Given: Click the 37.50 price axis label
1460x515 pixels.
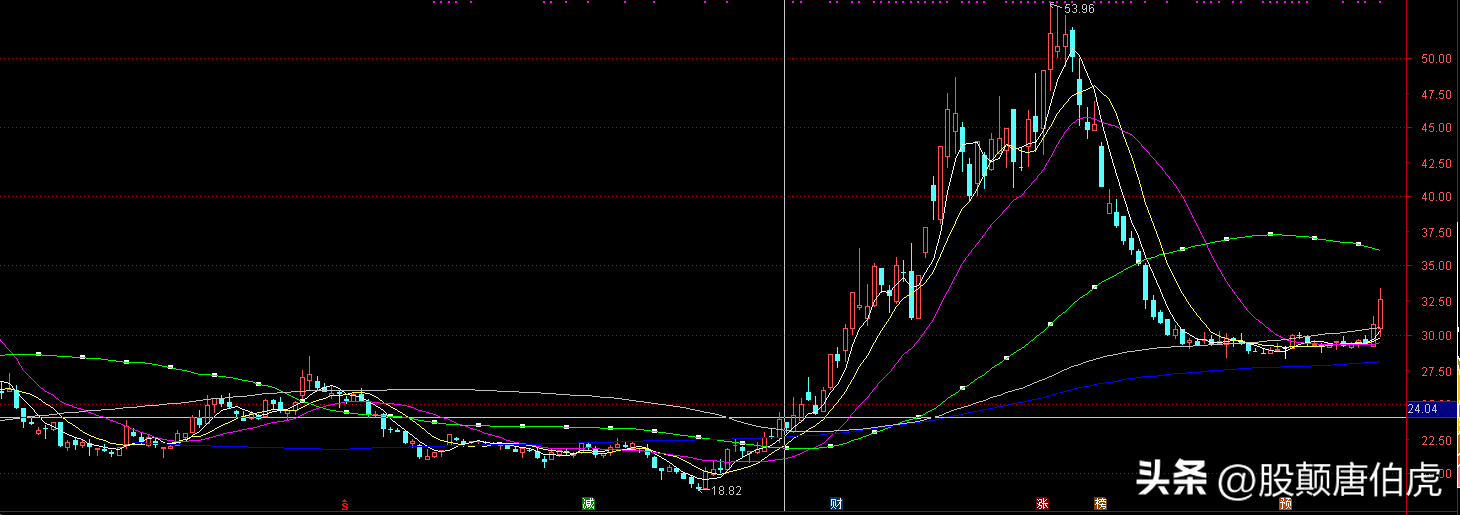Looking at the screenshot, I should 1436,233.
